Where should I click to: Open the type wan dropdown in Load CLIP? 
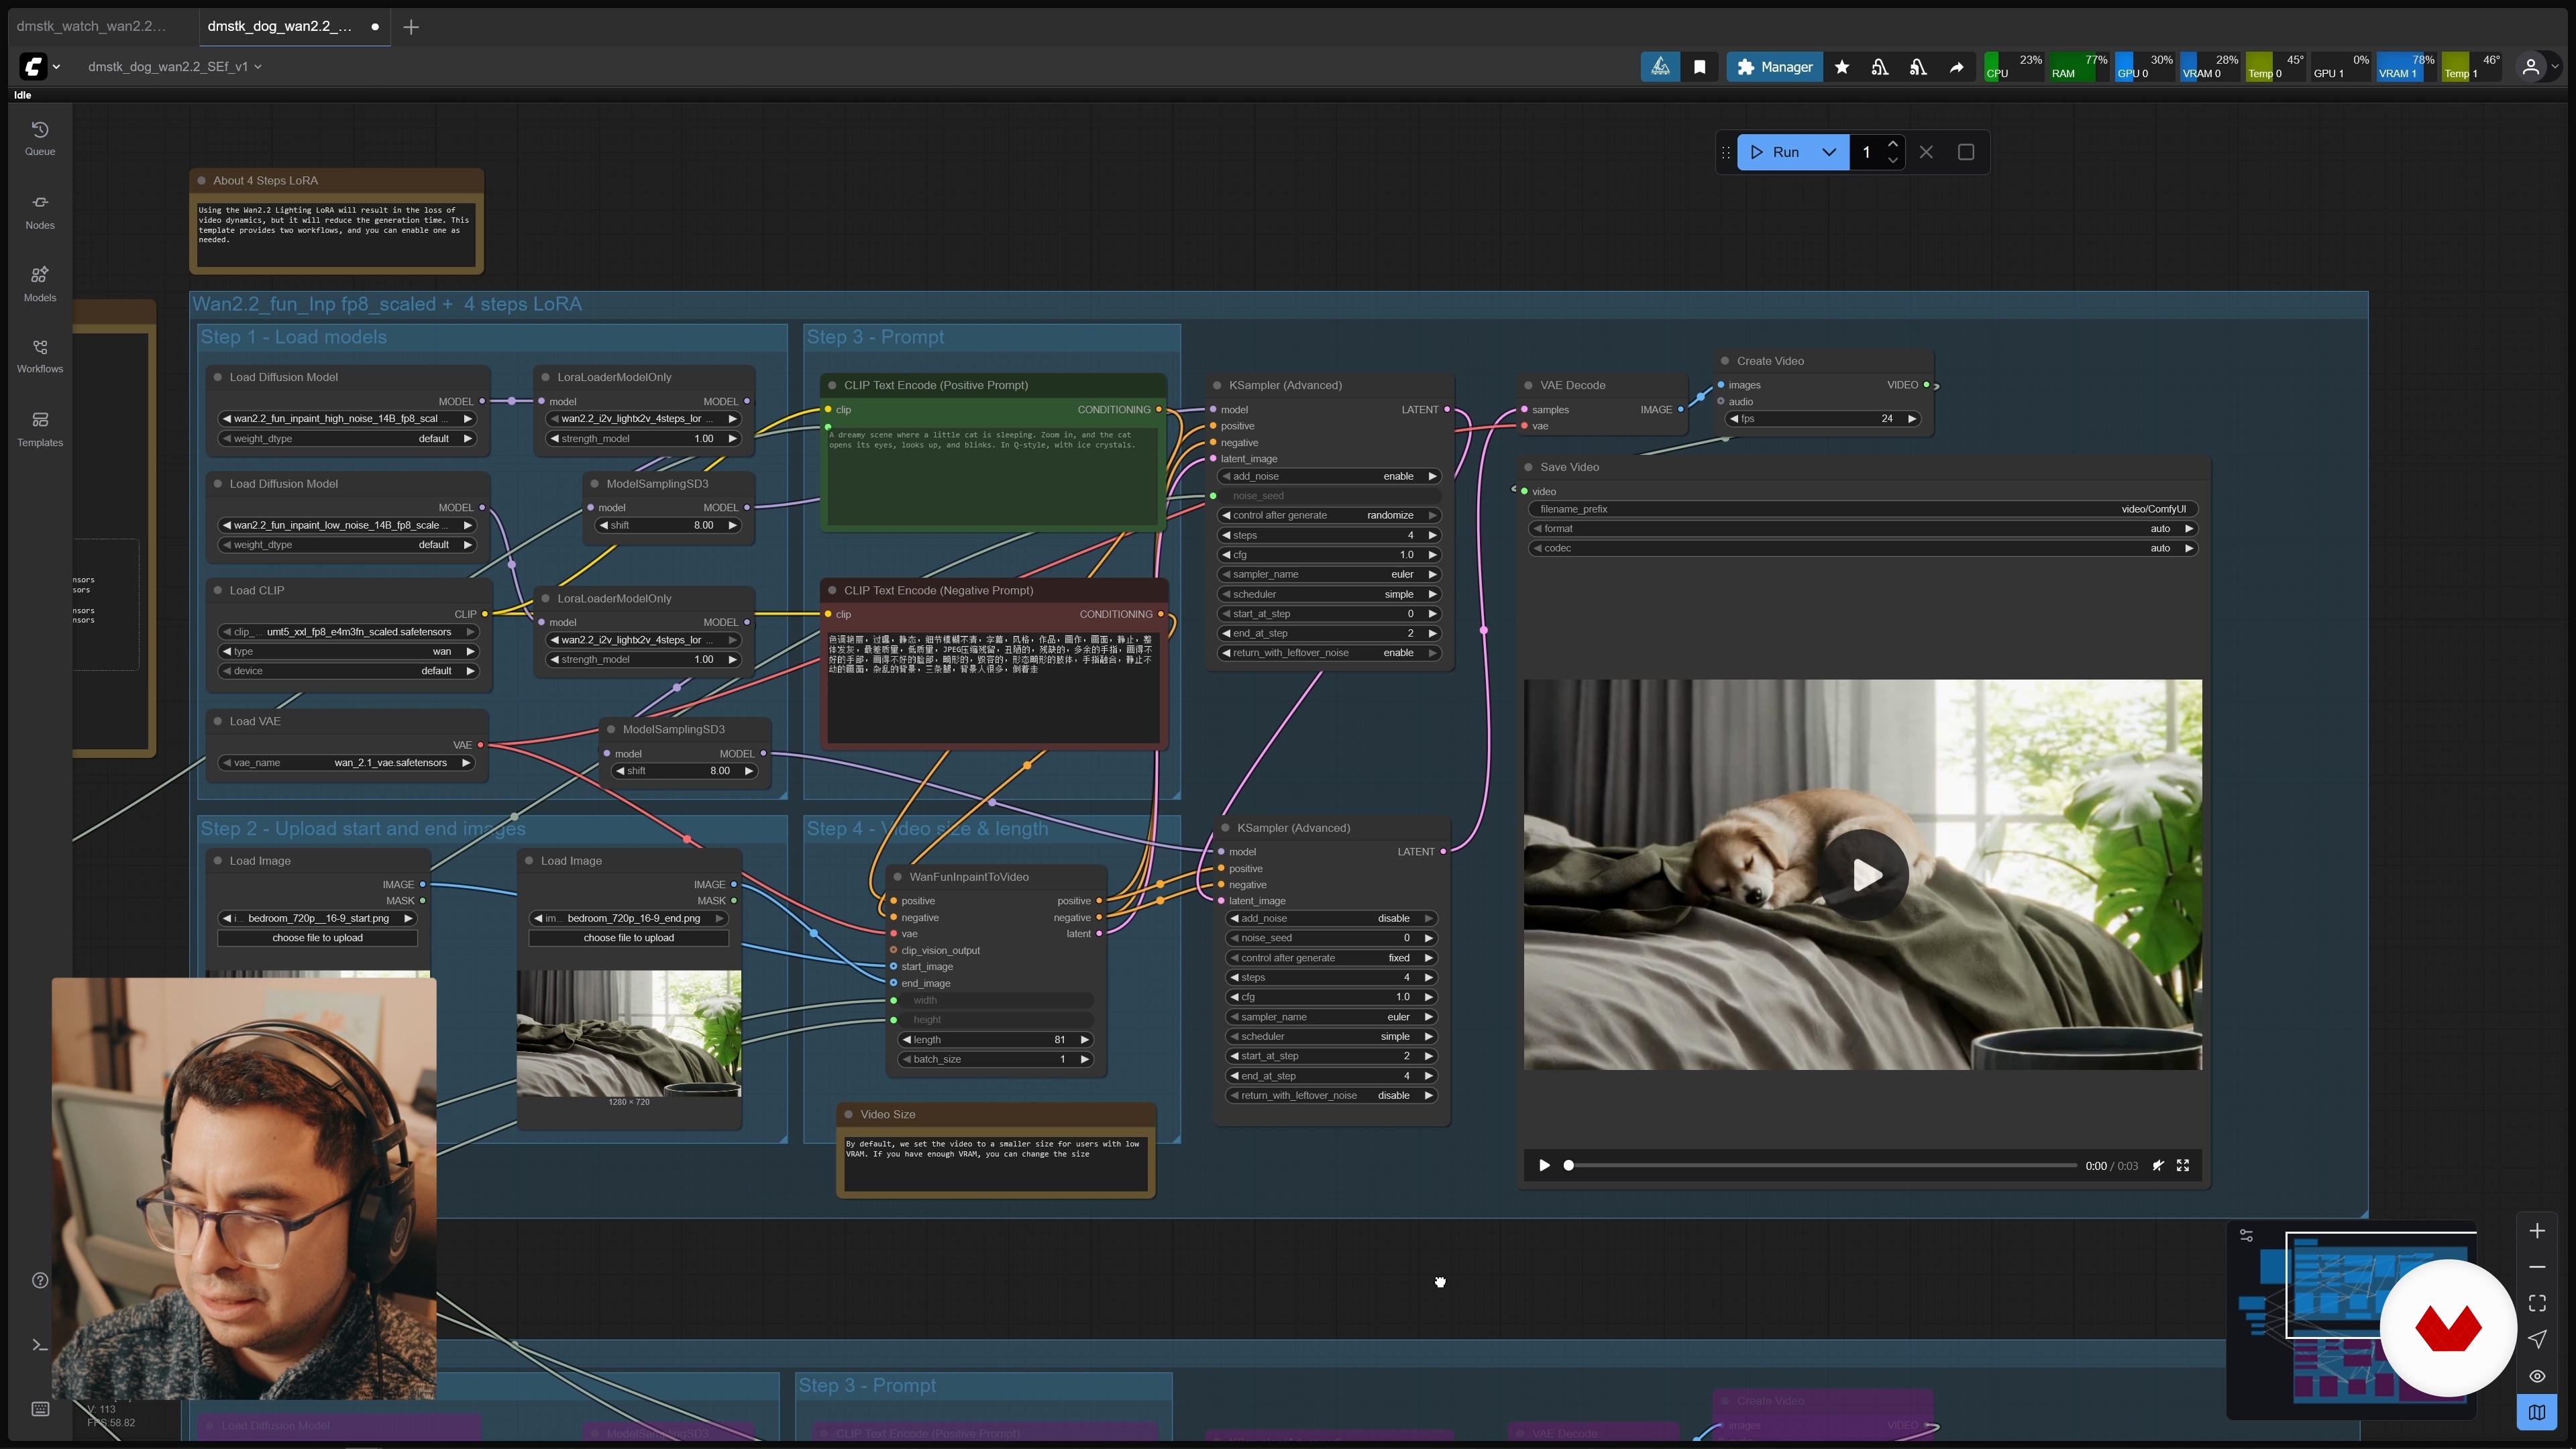(x=348, y=651)
